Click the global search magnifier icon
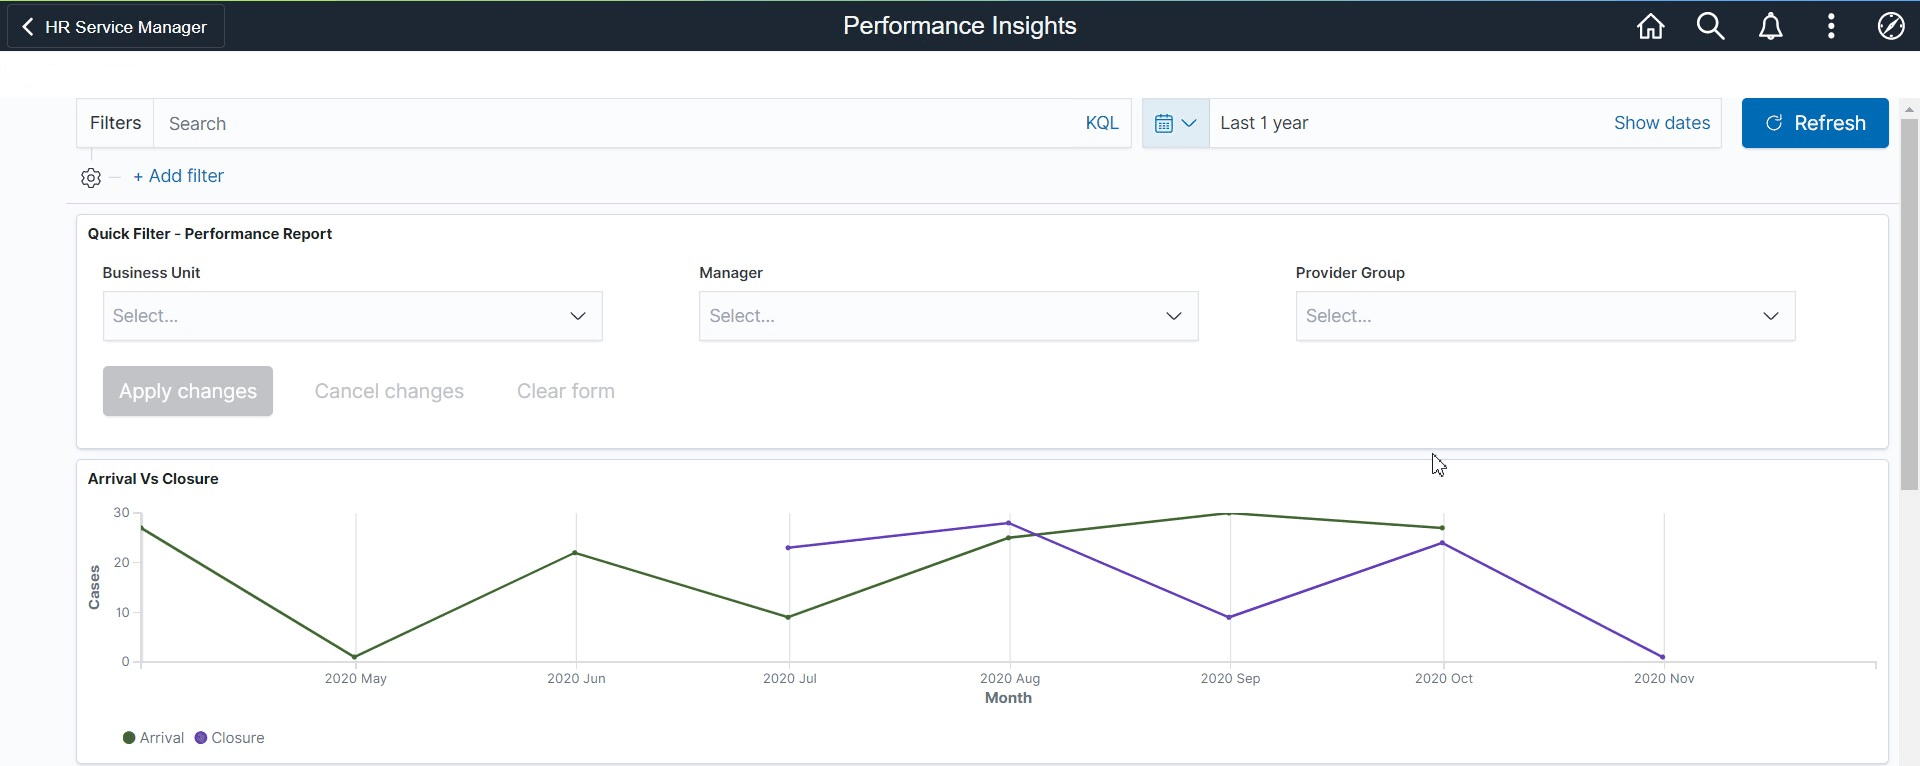The height and width of the screenshot is (766, 1920). click(x=1711, y=26)
